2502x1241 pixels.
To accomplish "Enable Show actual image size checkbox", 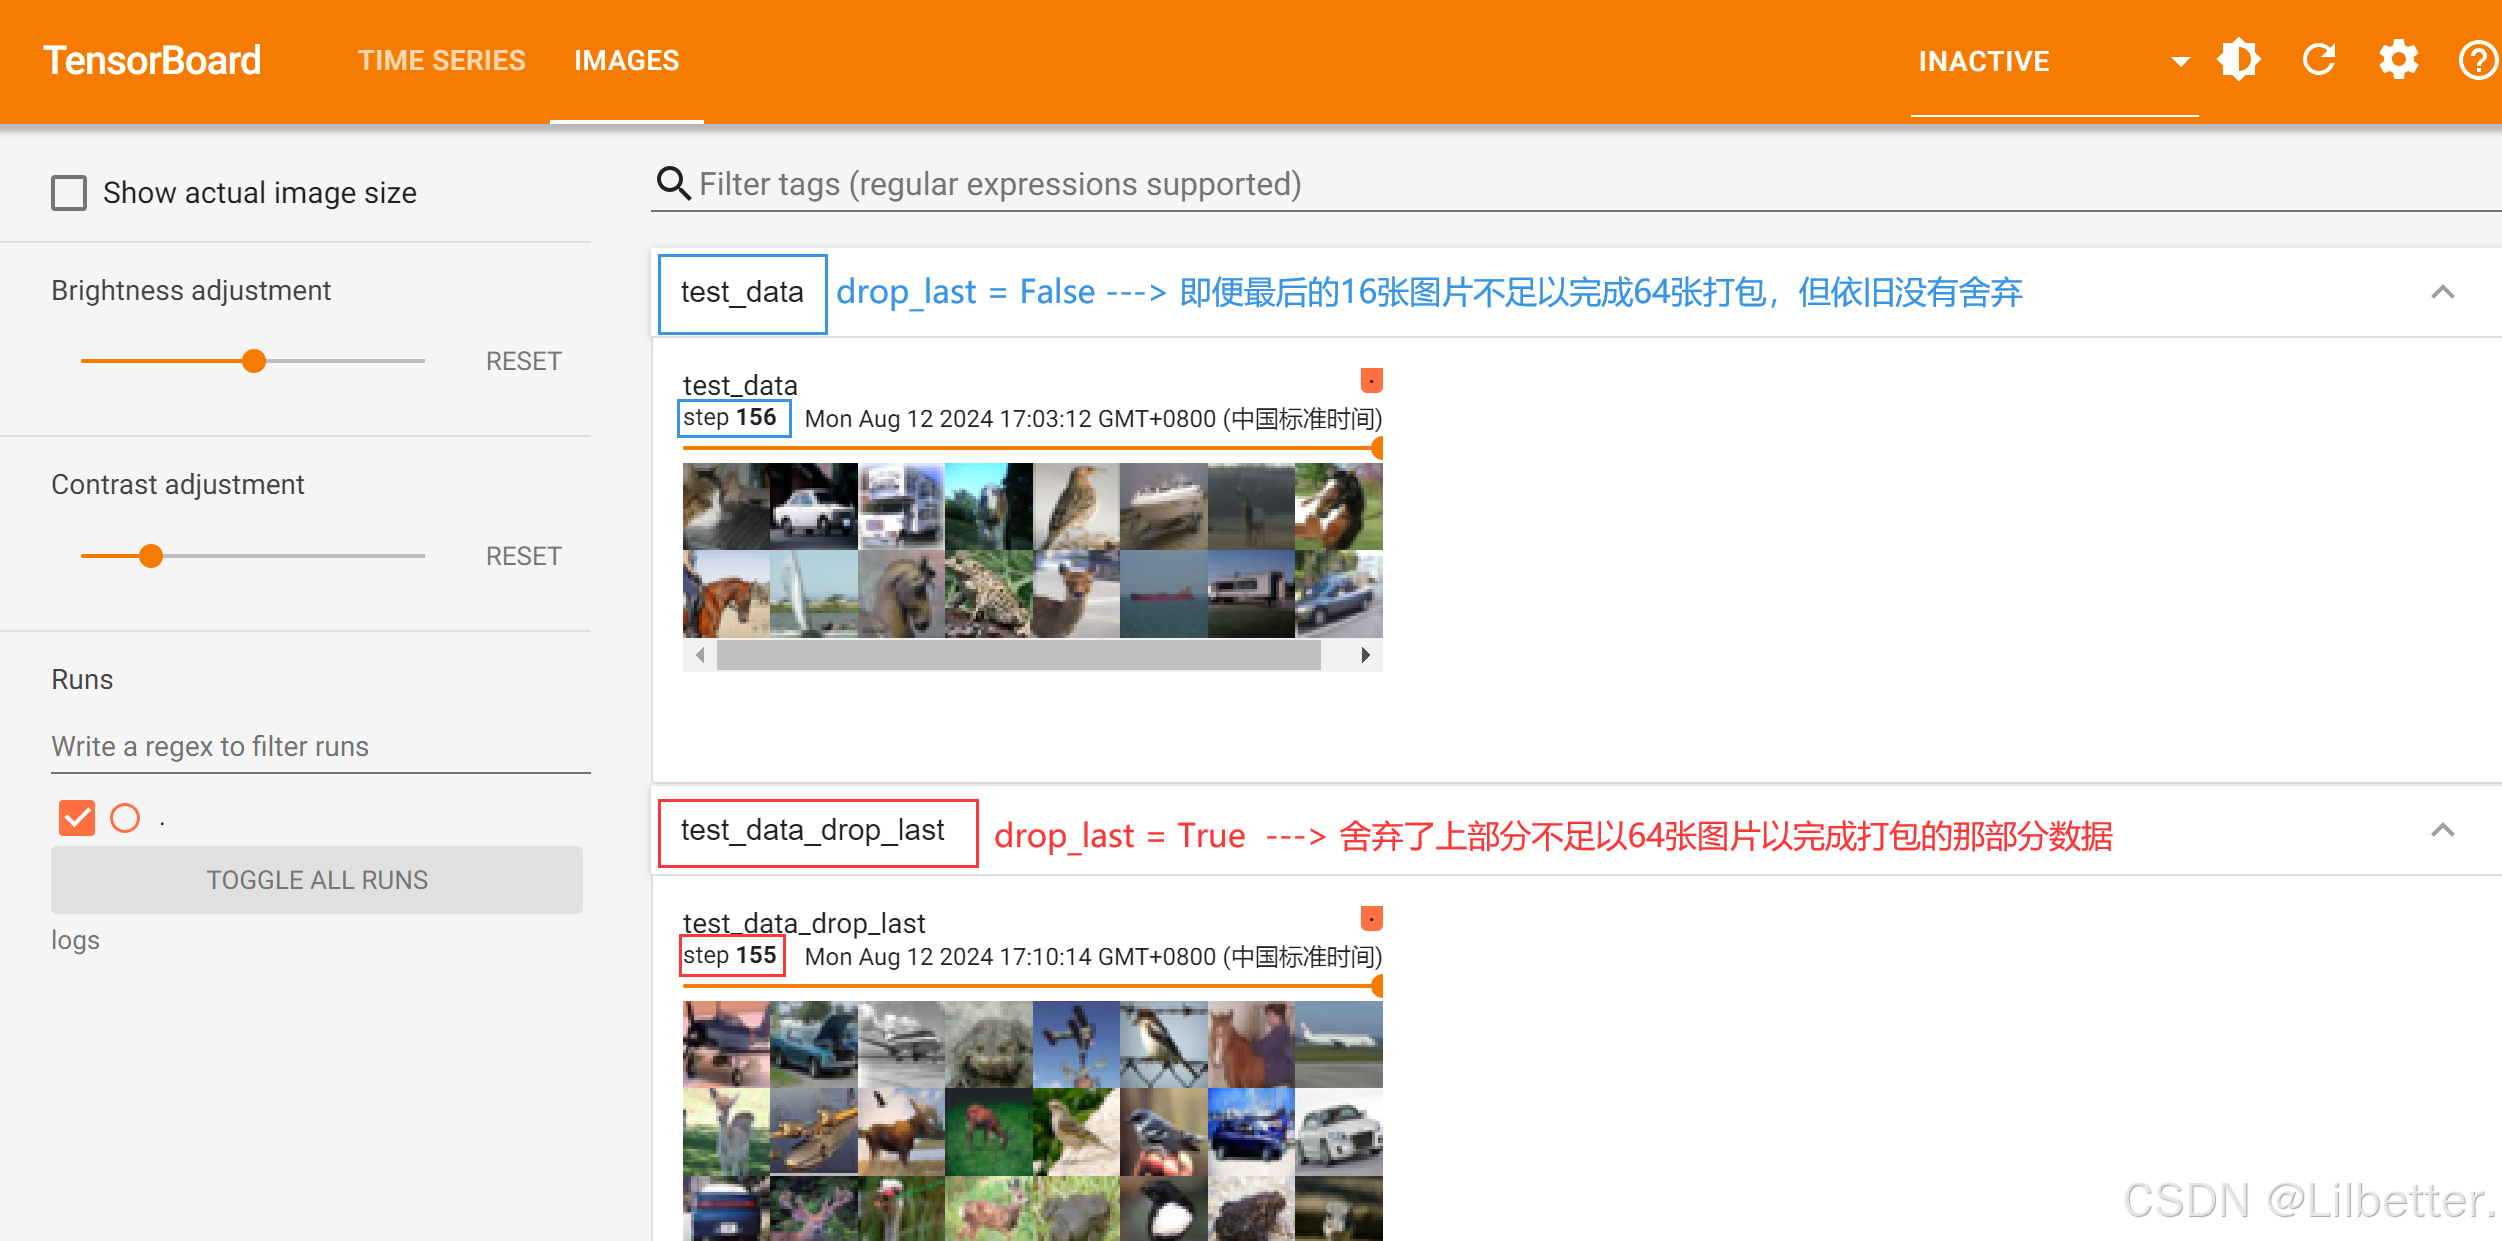I will 69,193.
